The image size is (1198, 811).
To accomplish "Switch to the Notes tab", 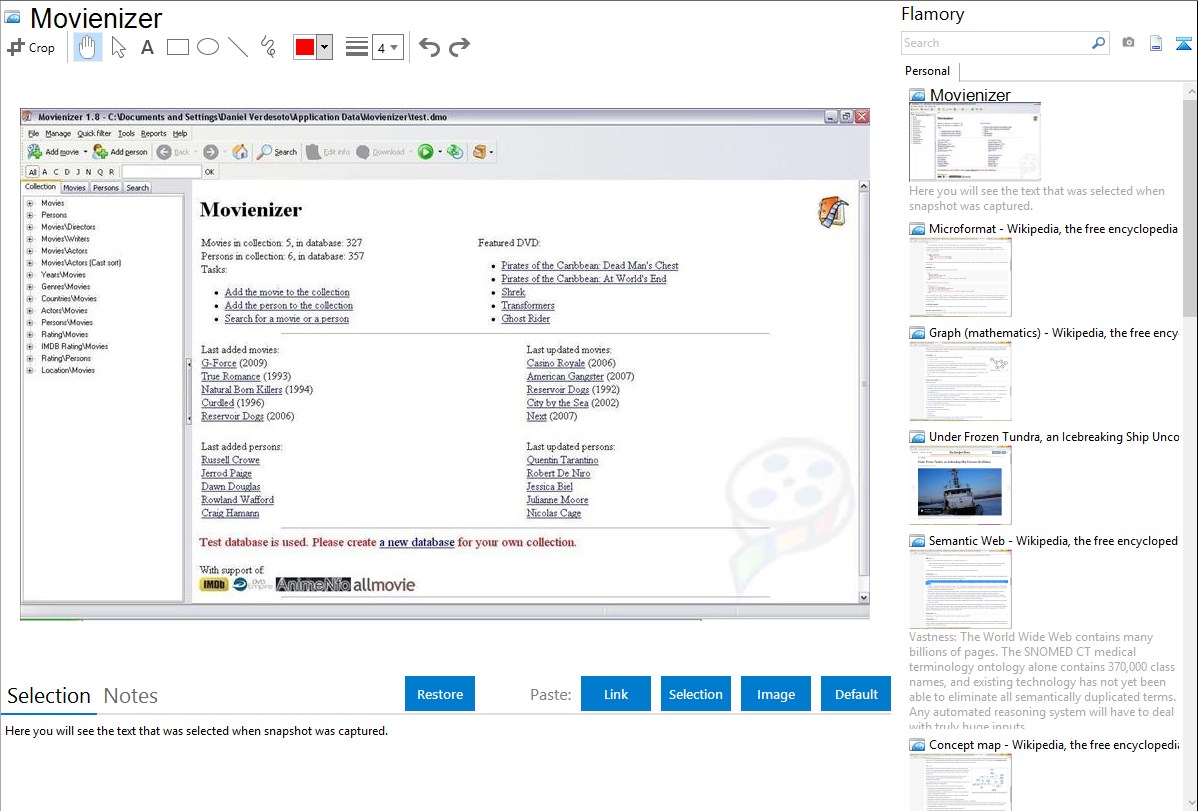I will pos(131,696).
